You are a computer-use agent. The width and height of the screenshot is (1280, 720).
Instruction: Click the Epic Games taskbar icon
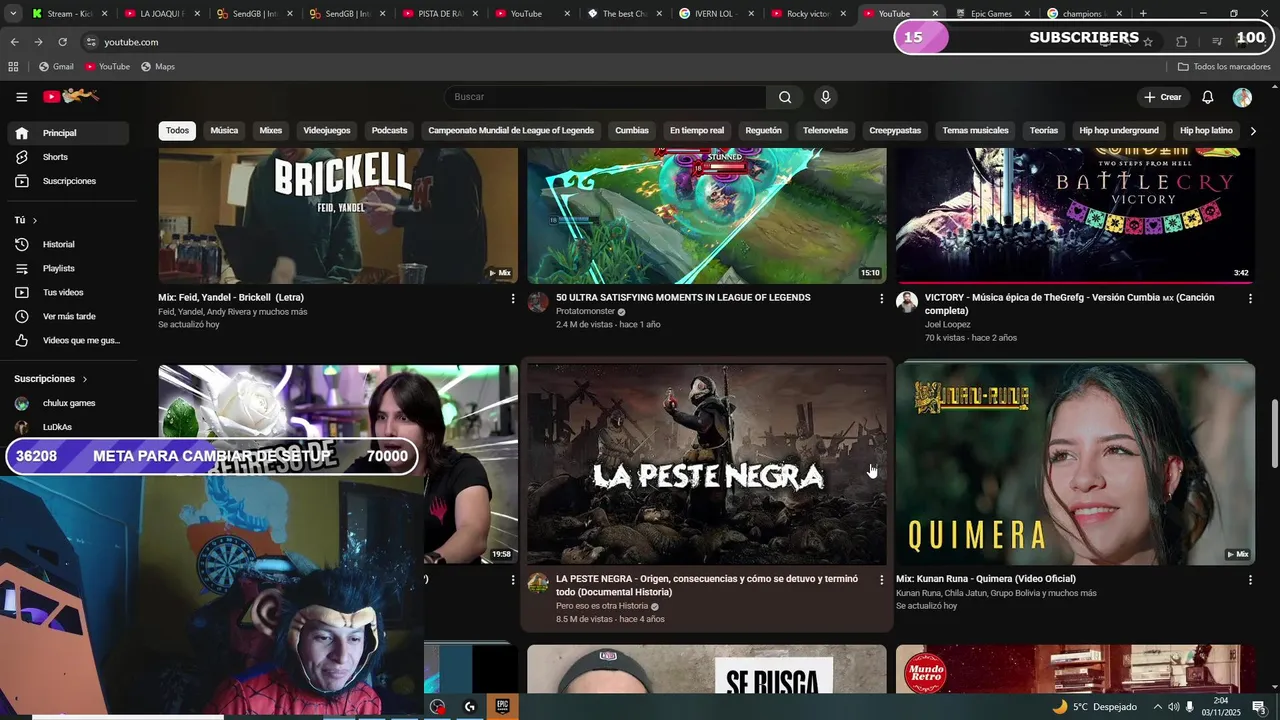pos(503,706)
